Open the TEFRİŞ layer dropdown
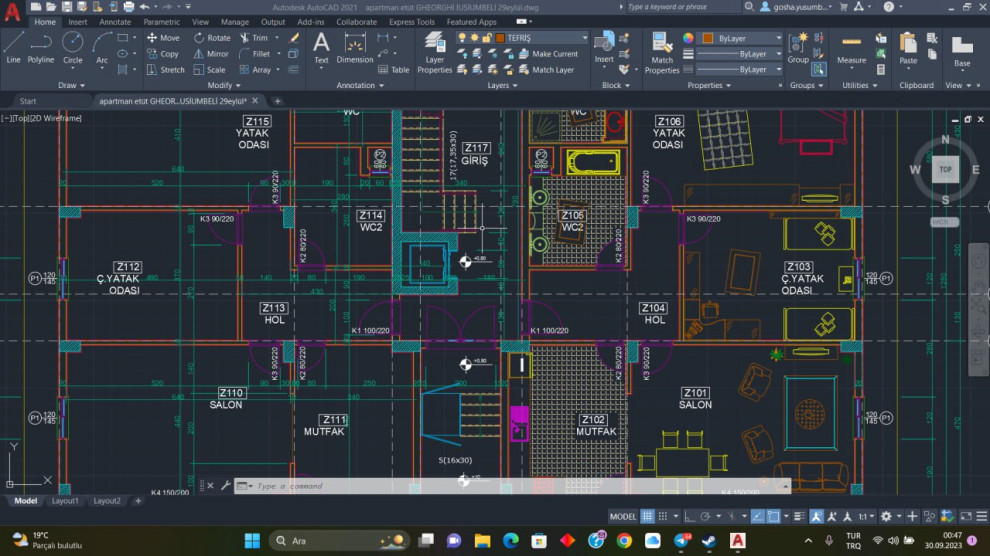The image size is (990, 556). pos(540,38)
